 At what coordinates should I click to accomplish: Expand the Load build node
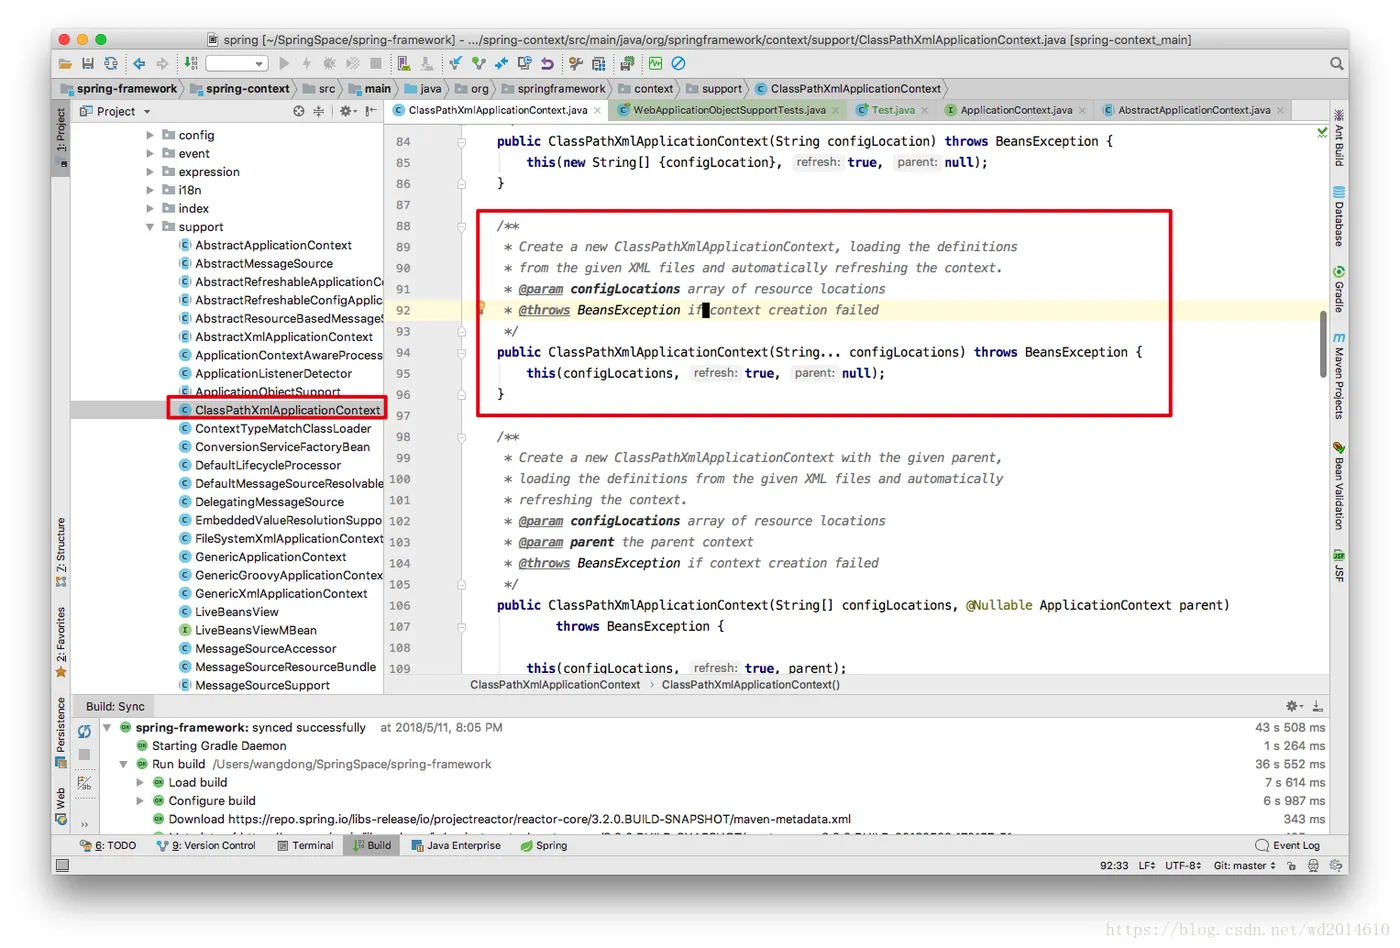click(x=140, y=783)
